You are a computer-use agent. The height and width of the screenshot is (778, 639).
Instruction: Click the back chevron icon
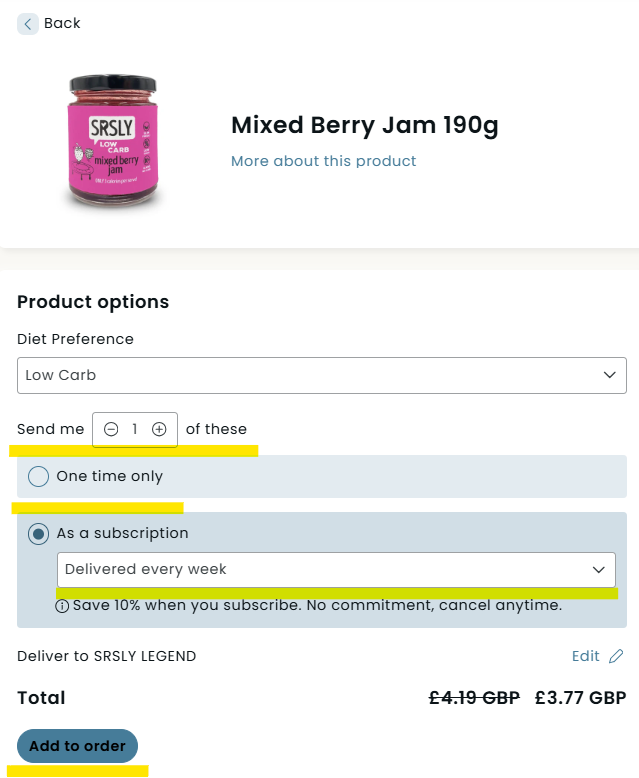[28, 24]
